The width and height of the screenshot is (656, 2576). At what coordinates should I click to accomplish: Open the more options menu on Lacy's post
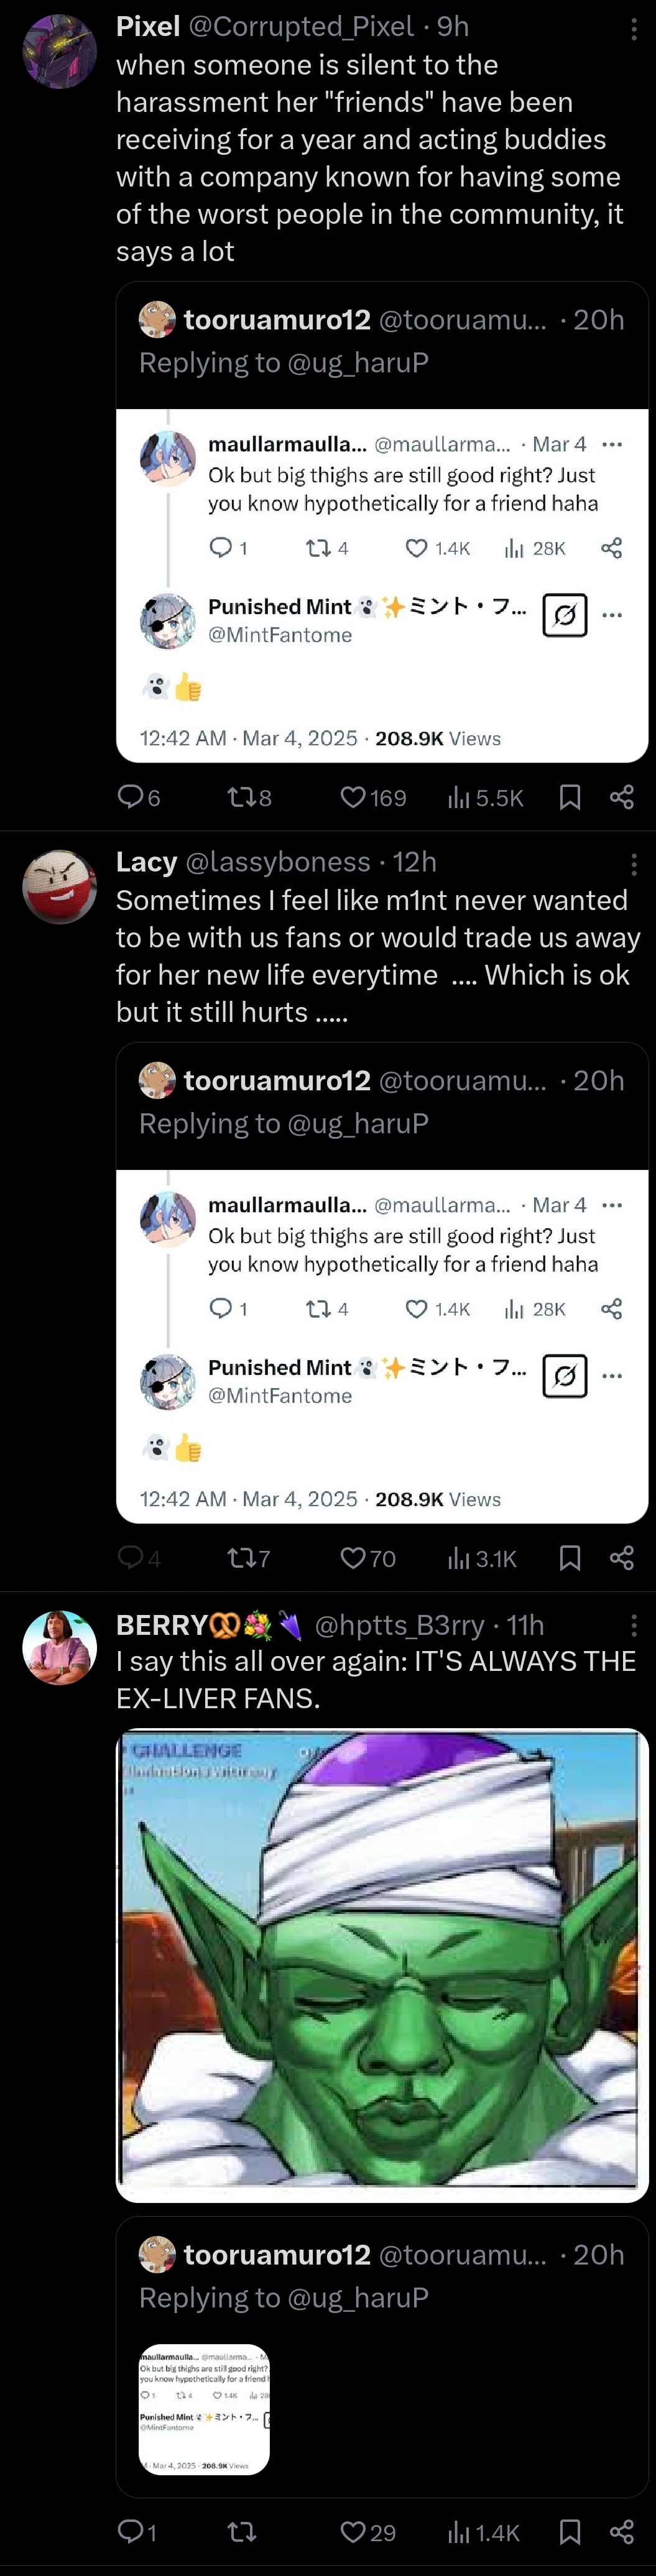(633, 864)
